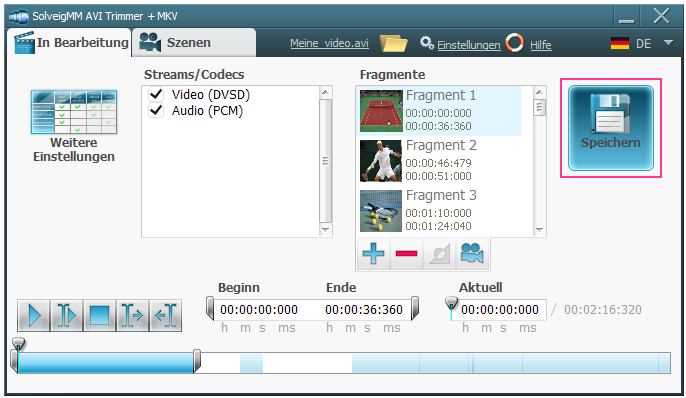Select Fragment 2 player thumbnail
The image size is (686, 398).
[381, 161]
